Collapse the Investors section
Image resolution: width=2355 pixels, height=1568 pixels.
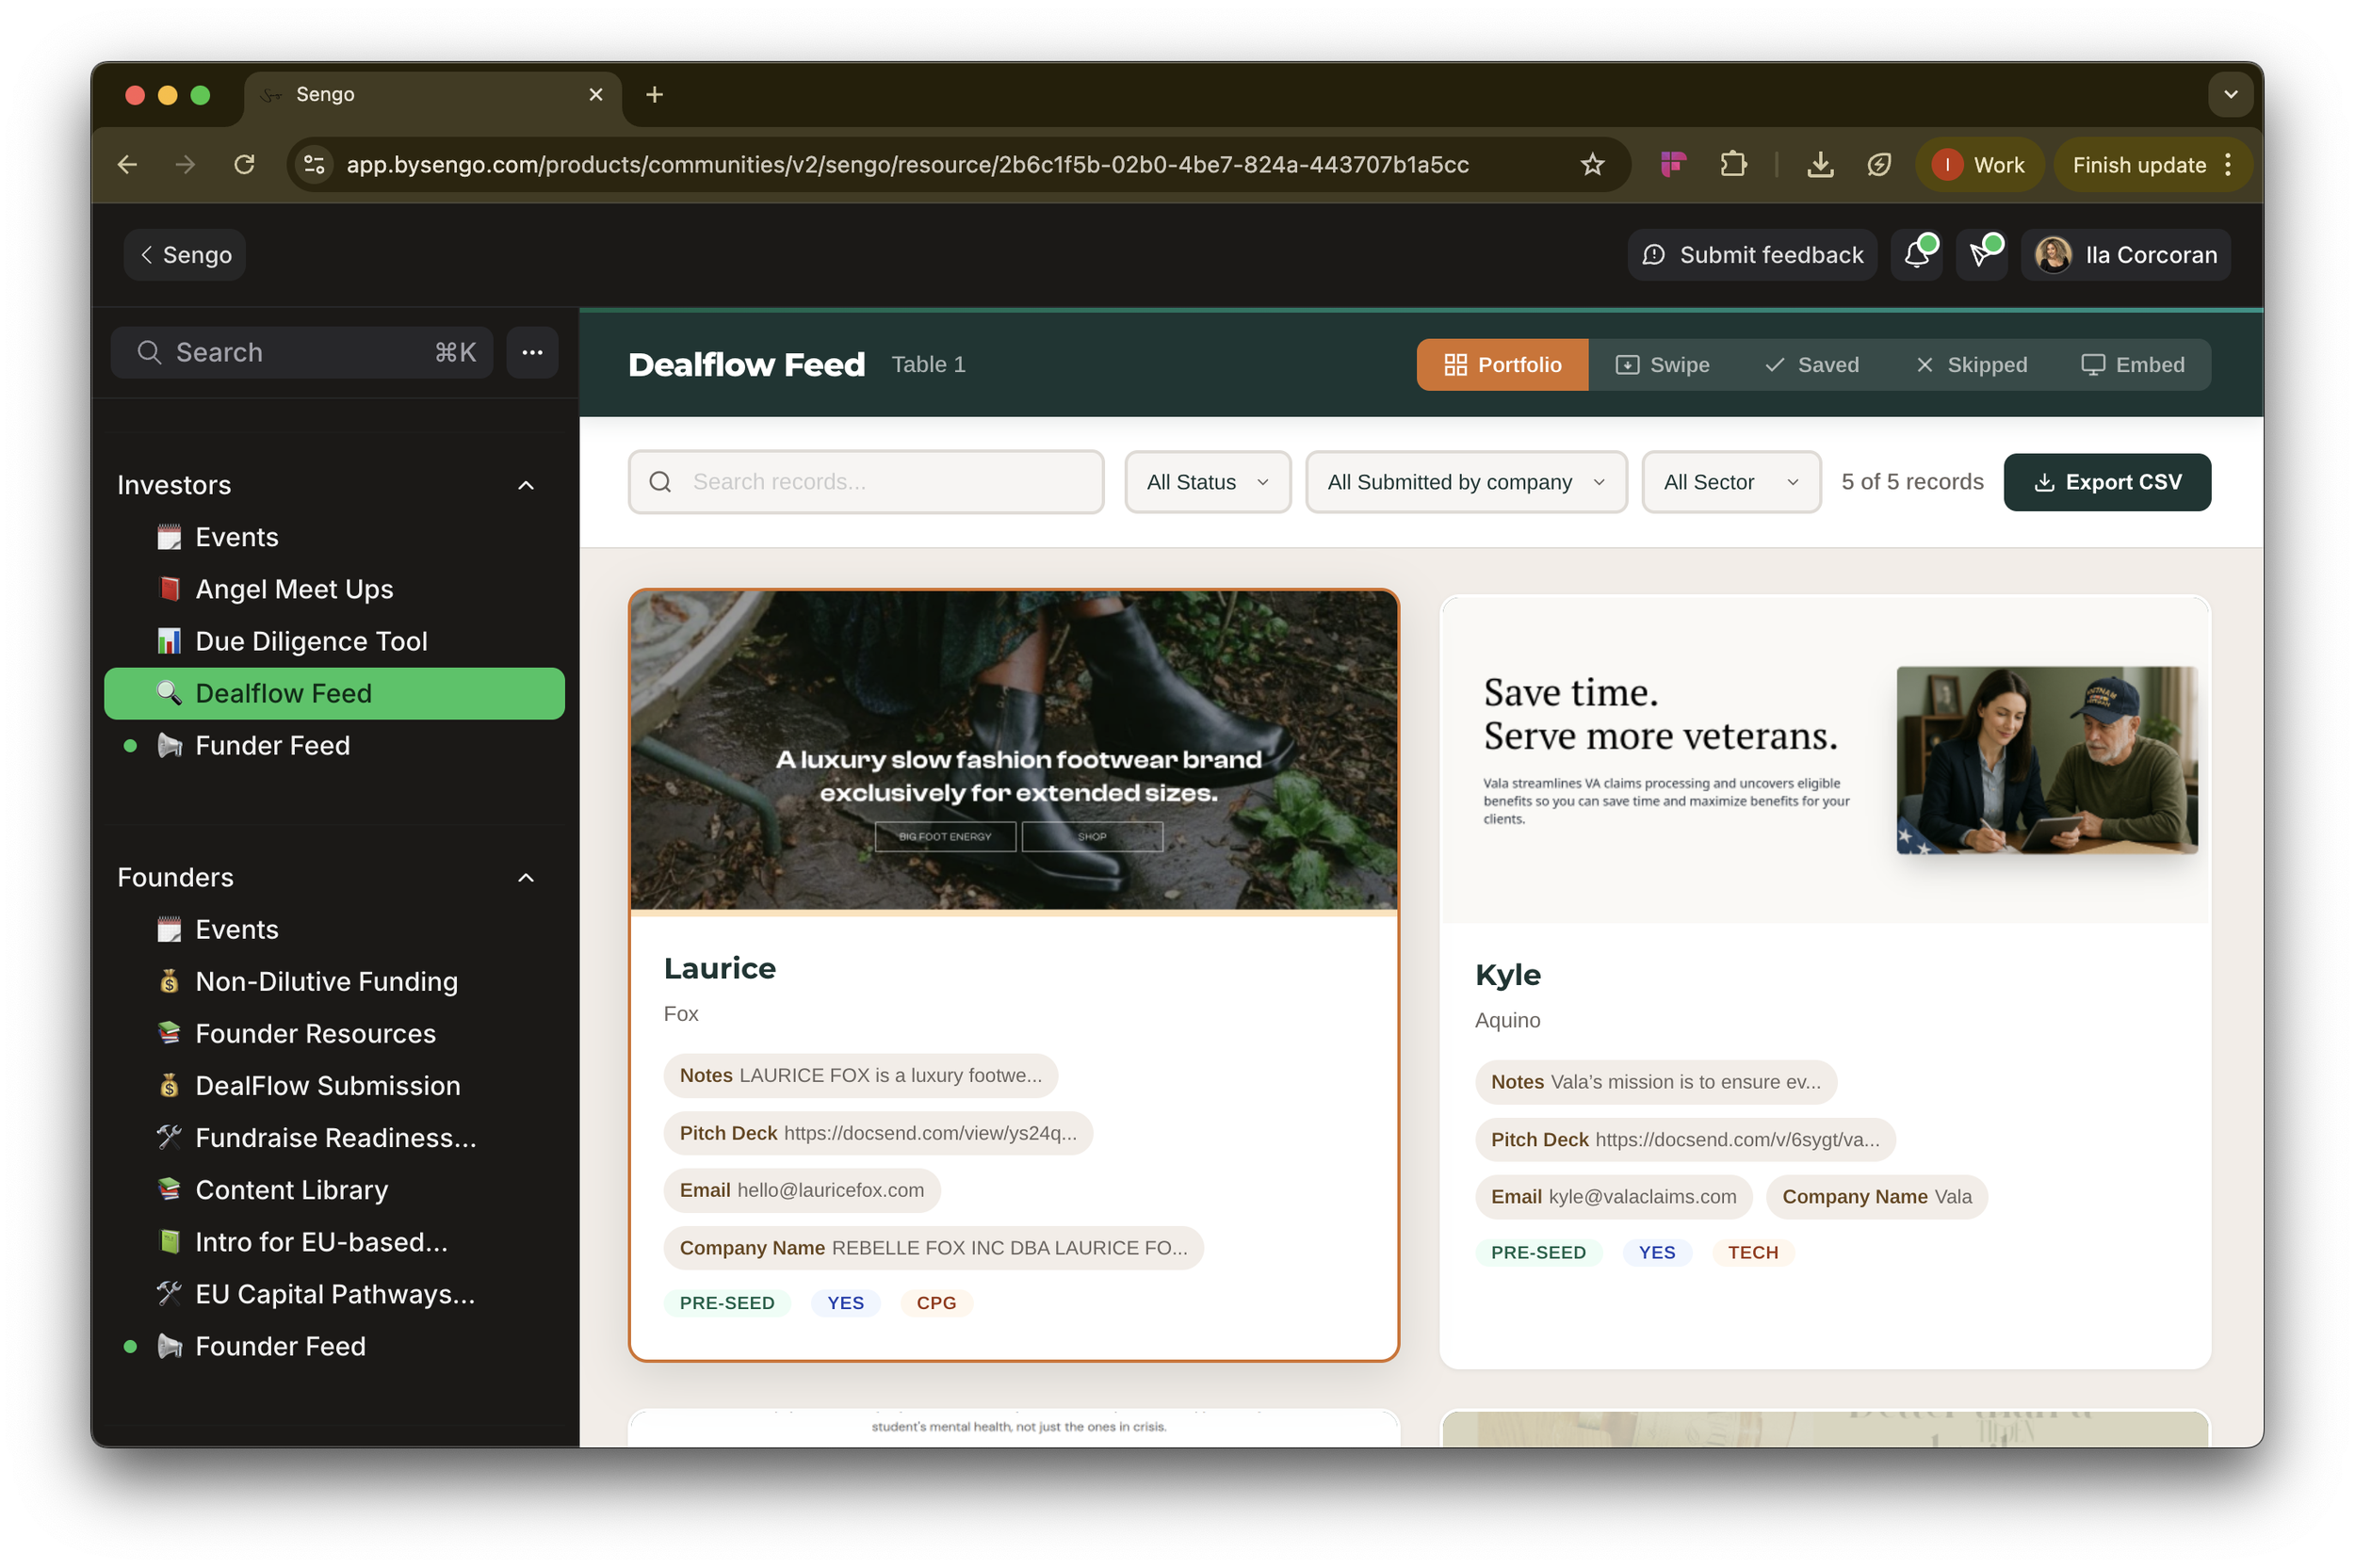[526, 485]
